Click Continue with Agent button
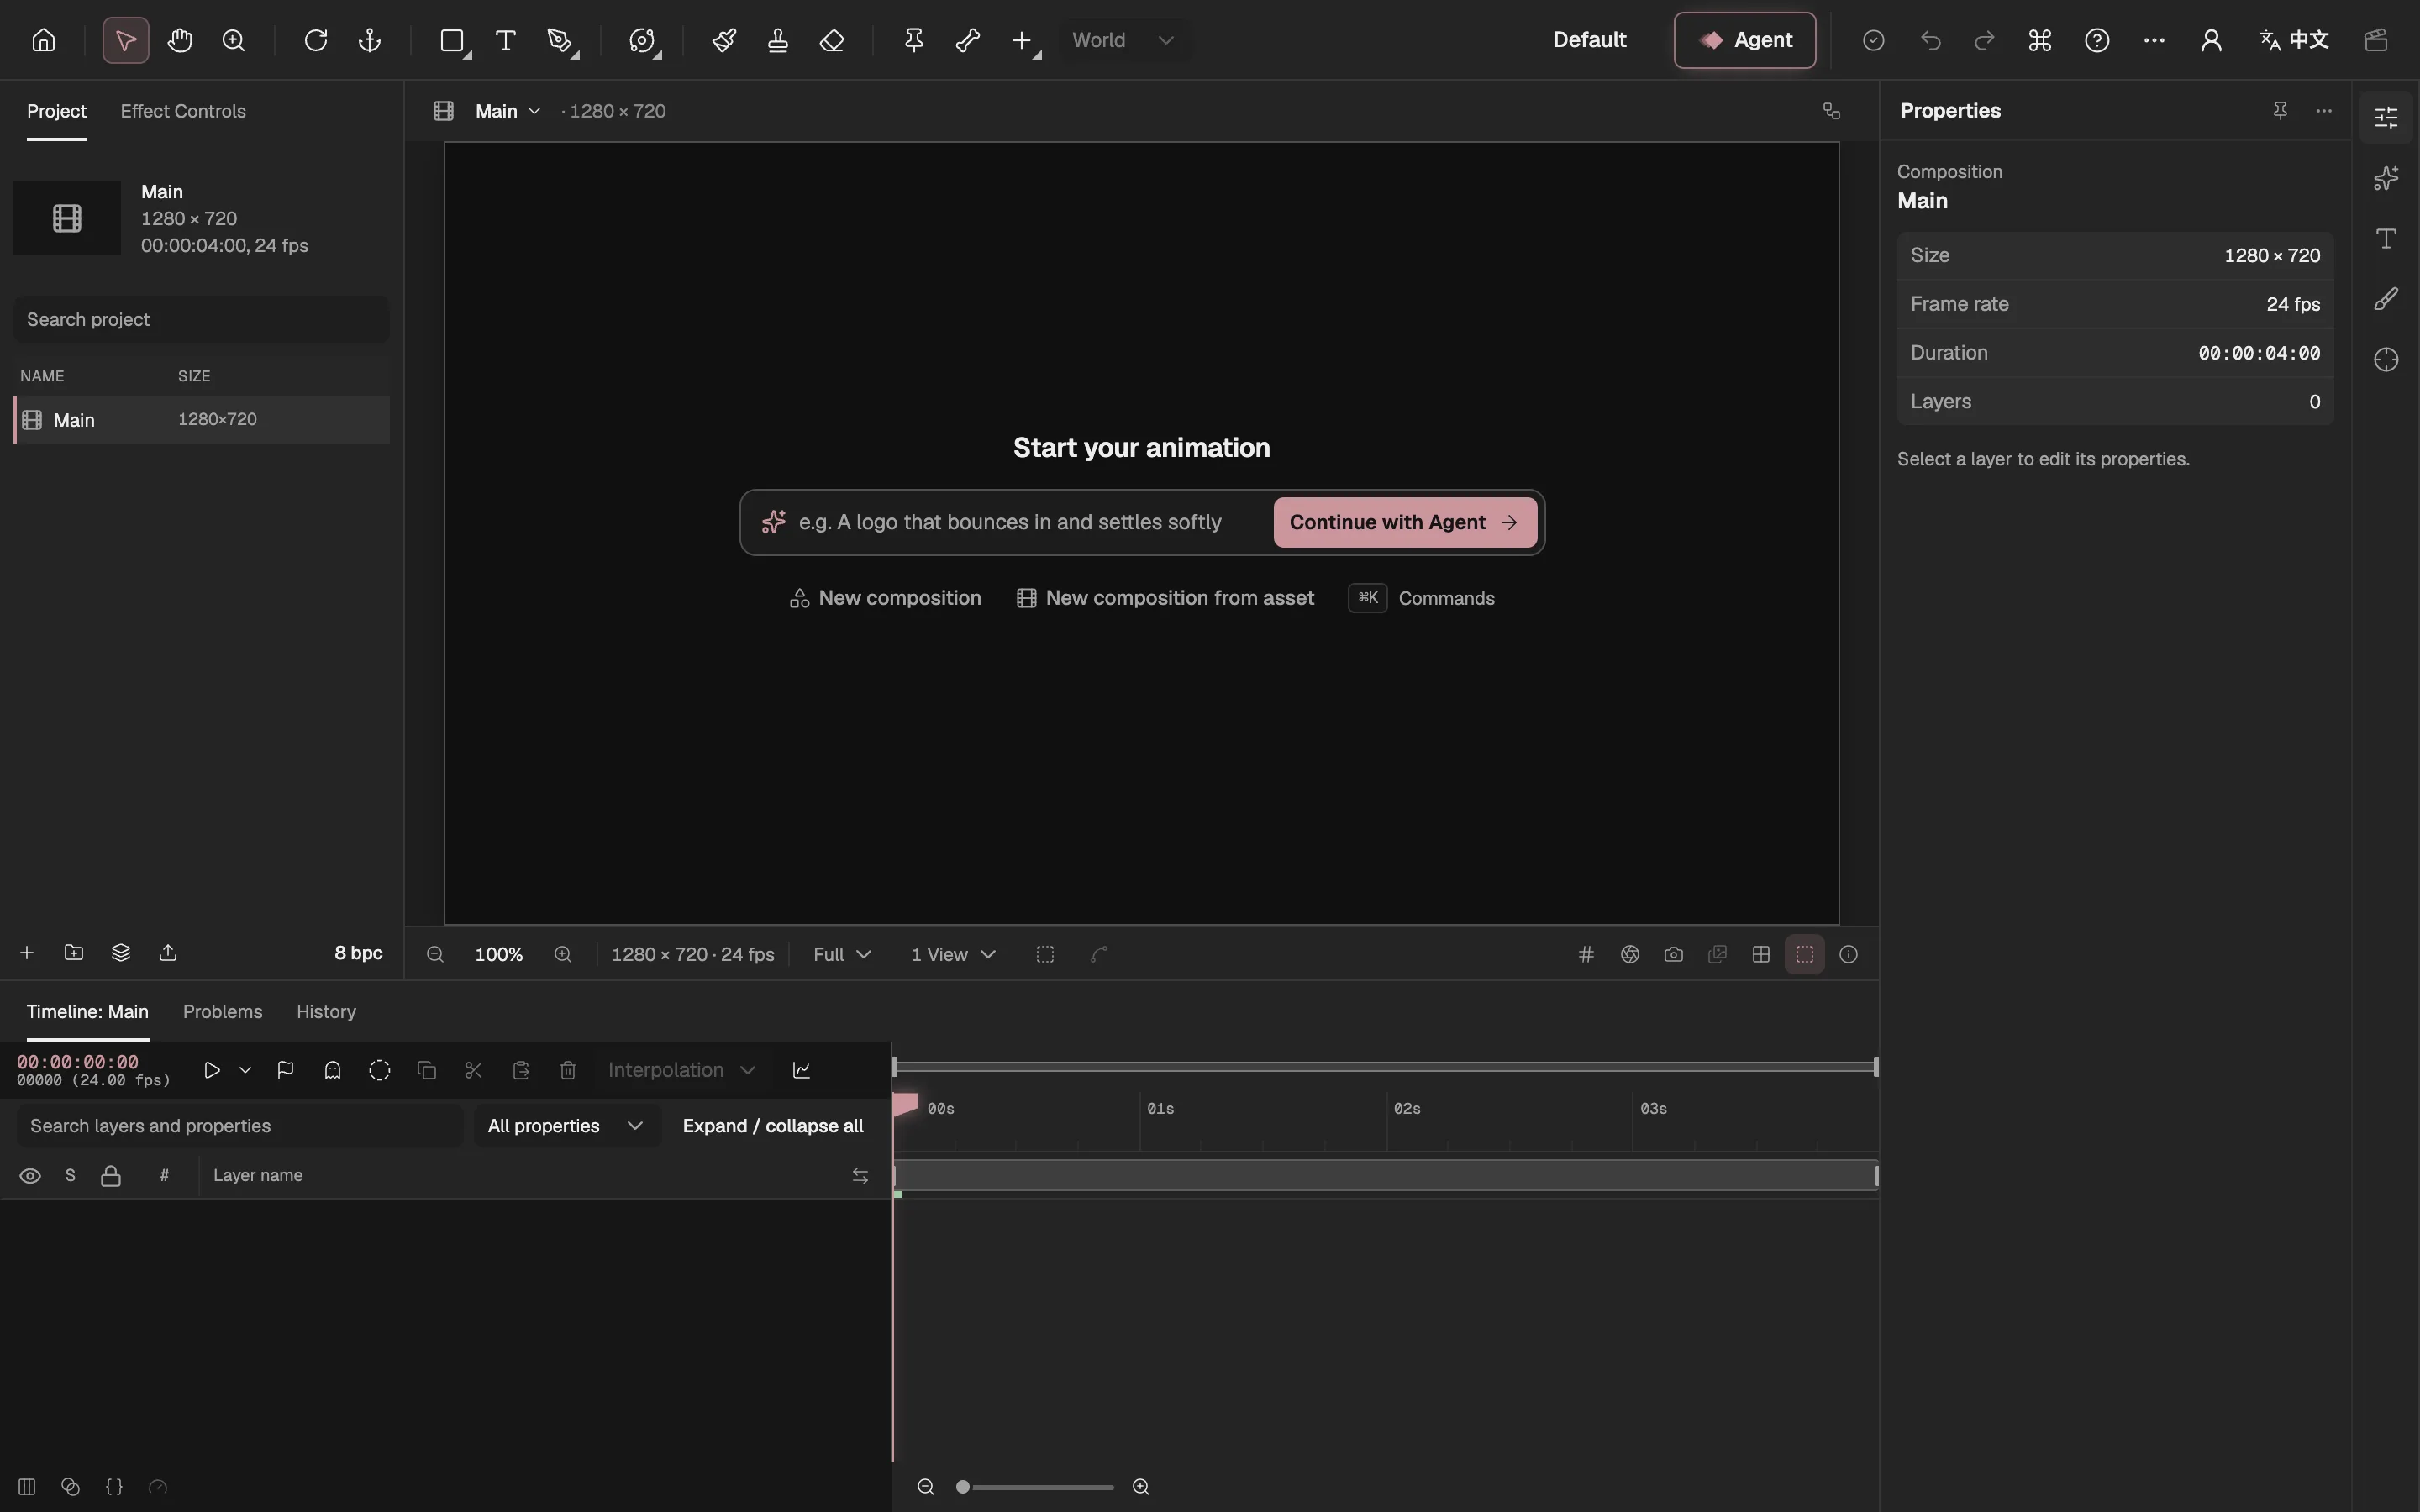2420x1512 pixels. [1405, 522]
